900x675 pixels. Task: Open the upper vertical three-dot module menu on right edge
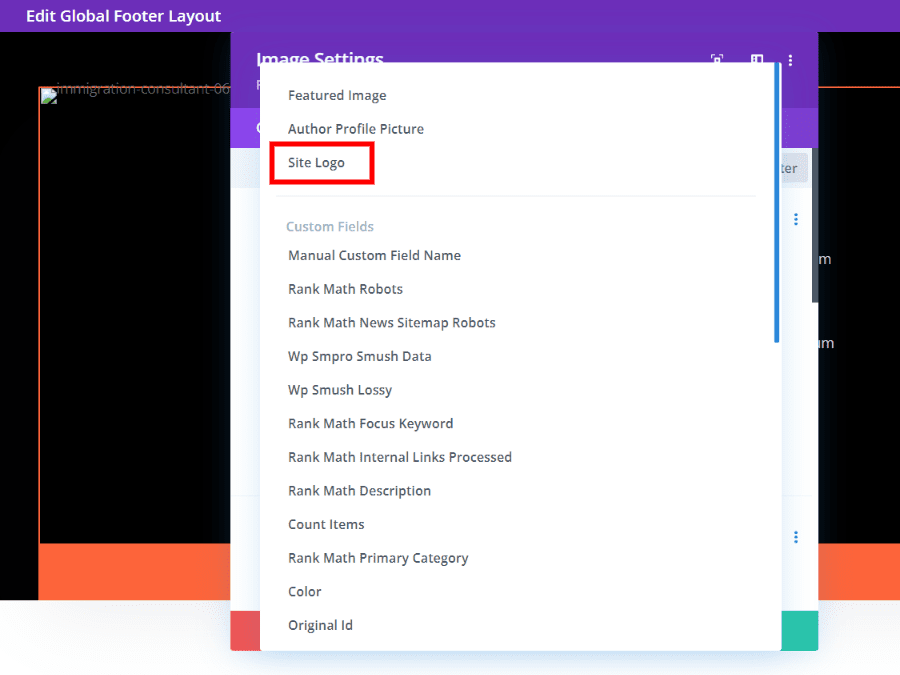(795, 219)
